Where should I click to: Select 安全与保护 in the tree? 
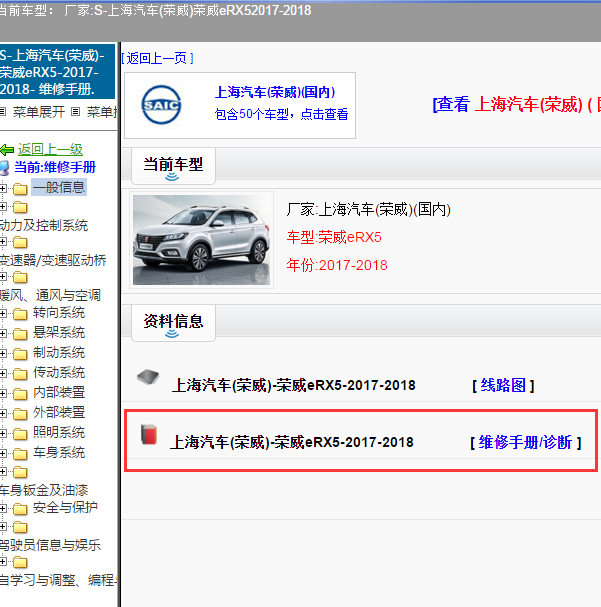click(65, 508)
